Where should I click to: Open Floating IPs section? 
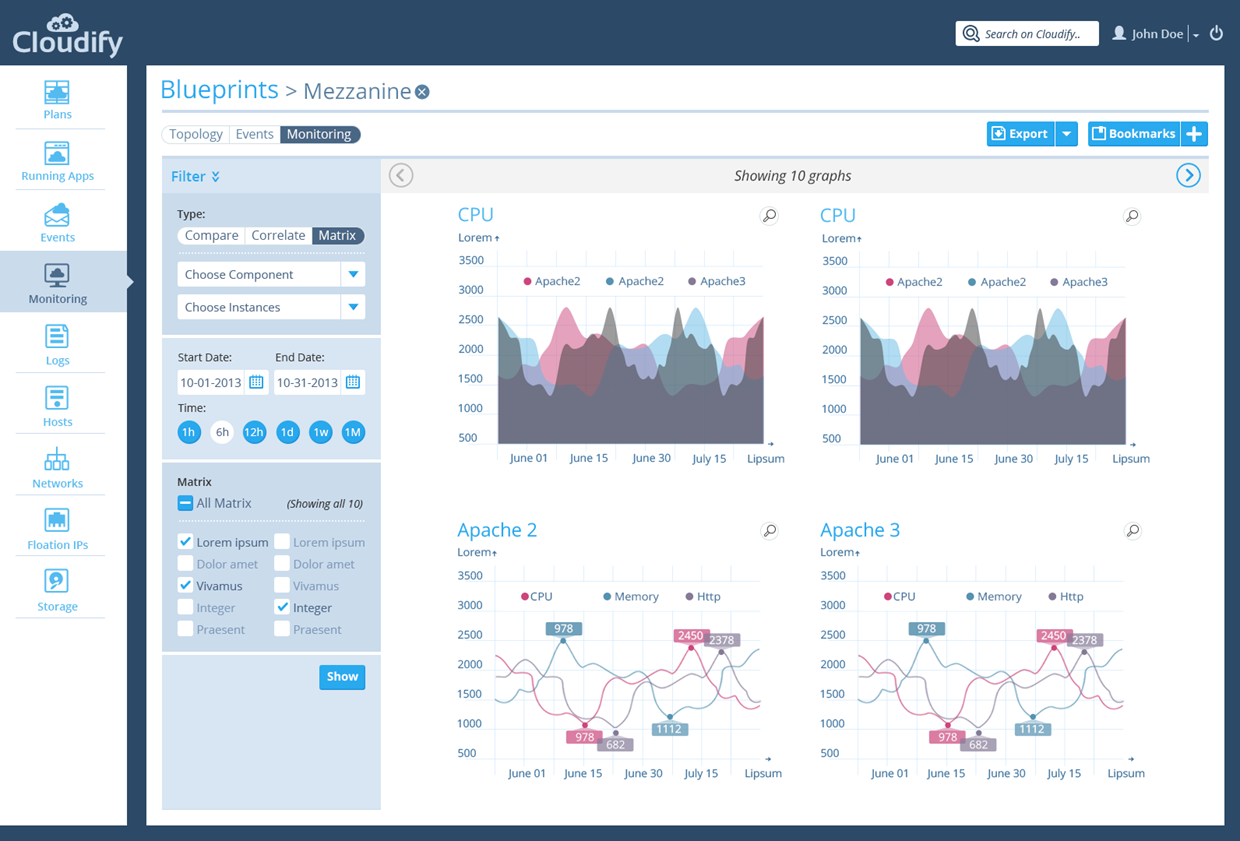[57, 528]
